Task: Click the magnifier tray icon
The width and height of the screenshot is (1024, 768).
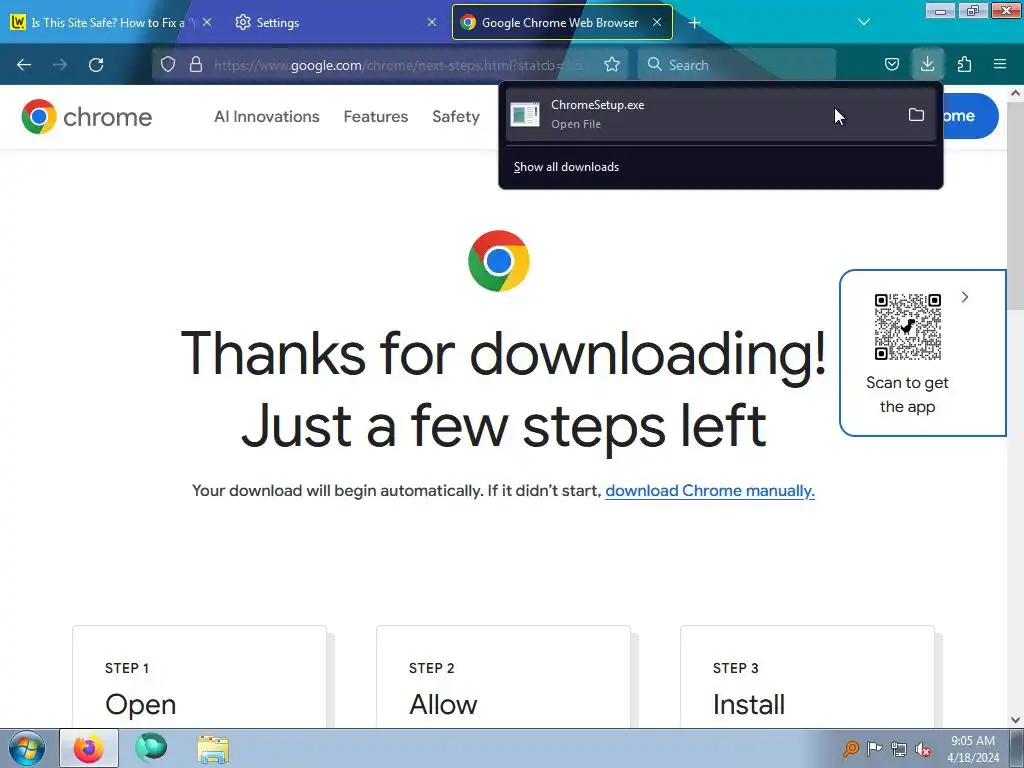Action: point(851,748)
